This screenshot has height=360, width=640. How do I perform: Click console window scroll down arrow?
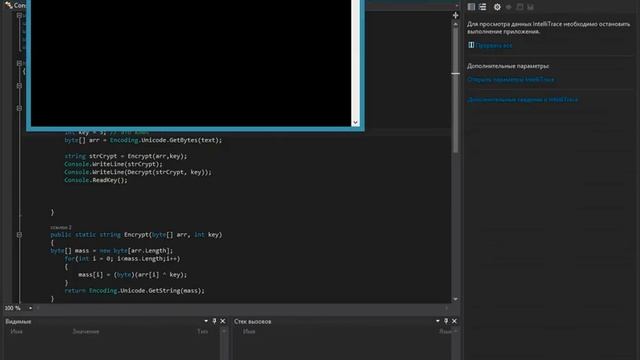(x=355, y=122)
